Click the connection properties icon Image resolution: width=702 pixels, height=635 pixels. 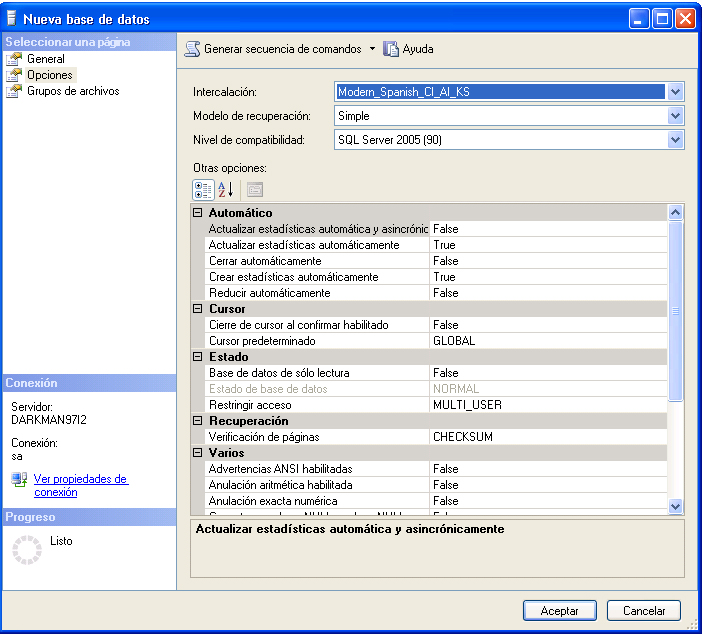coord(20,481)
